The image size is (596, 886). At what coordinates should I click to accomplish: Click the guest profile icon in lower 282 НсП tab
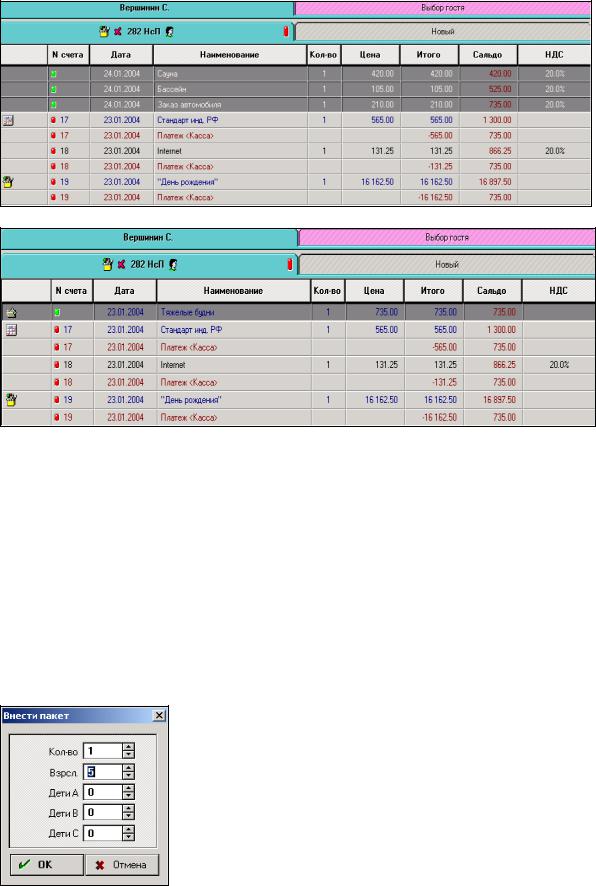coord(173,264)
